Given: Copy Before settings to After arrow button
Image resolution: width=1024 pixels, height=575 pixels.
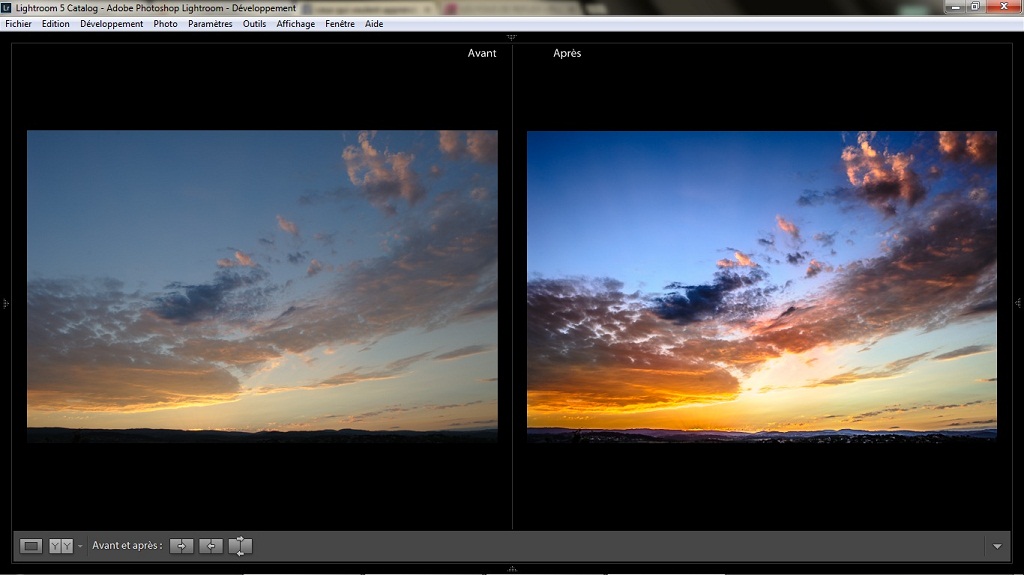Looking at the screenshot, I should click(181, 546).
